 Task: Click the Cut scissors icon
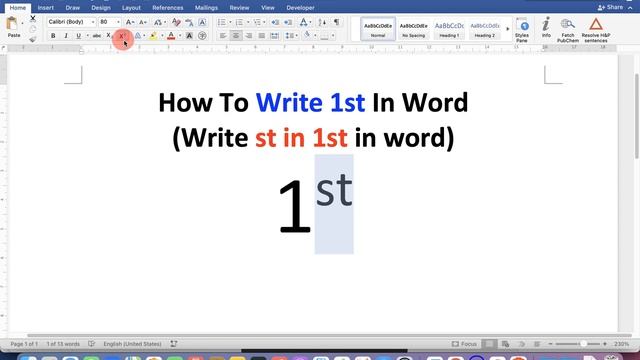point(33,19)
